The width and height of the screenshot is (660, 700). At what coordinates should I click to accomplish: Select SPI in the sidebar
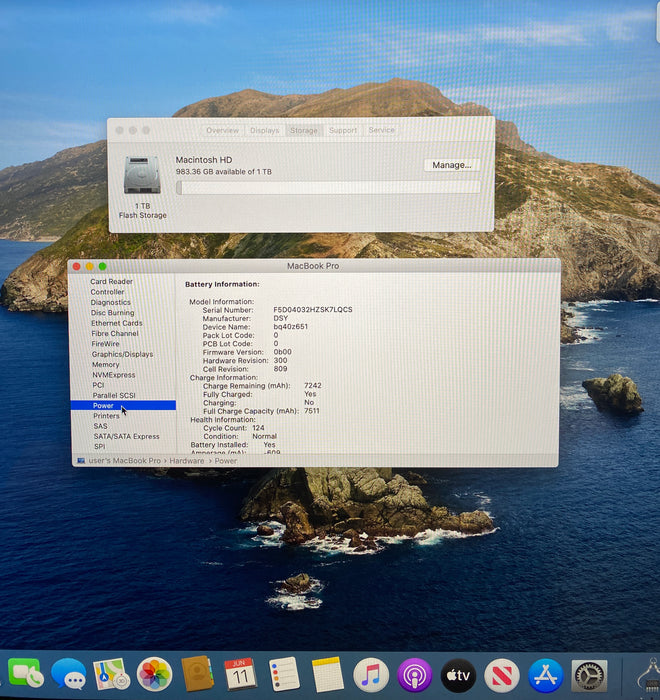(x=100, y=446)
